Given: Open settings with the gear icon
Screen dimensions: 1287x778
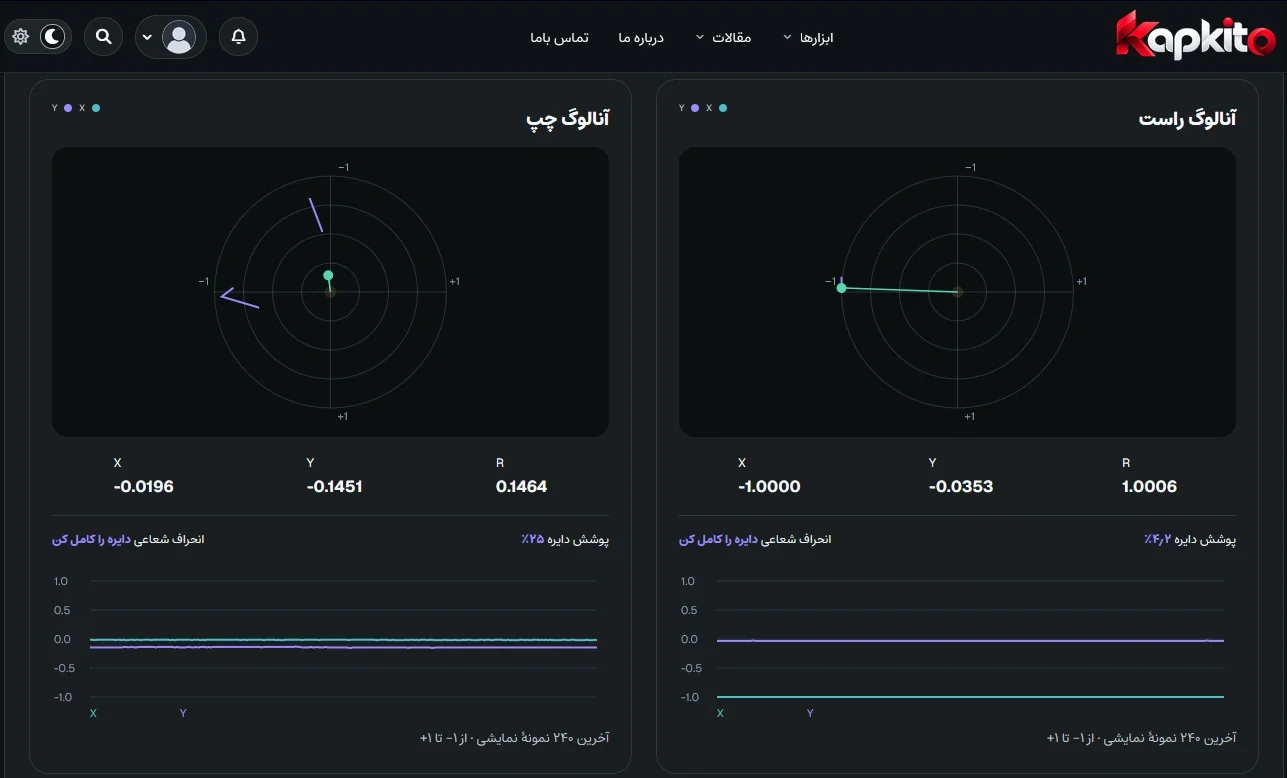Looking at the screenshot, I should (x=21, y=37).
